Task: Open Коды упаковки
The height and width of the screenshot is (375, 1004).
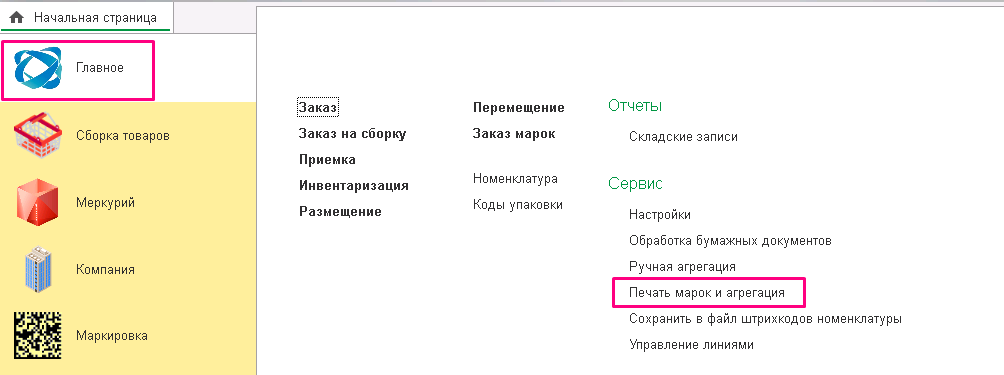Action: [x=518, y=205]
